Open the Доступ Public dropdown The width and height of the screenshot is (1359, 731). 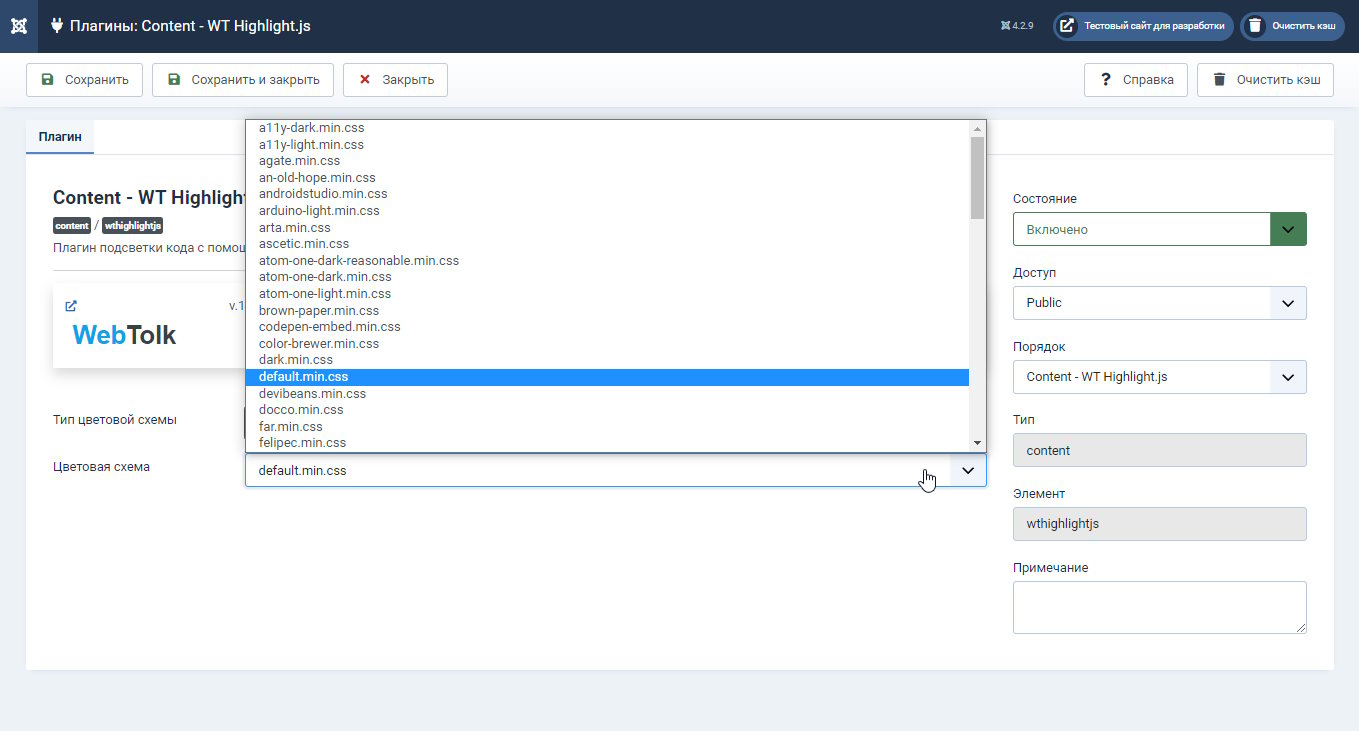1159,303
